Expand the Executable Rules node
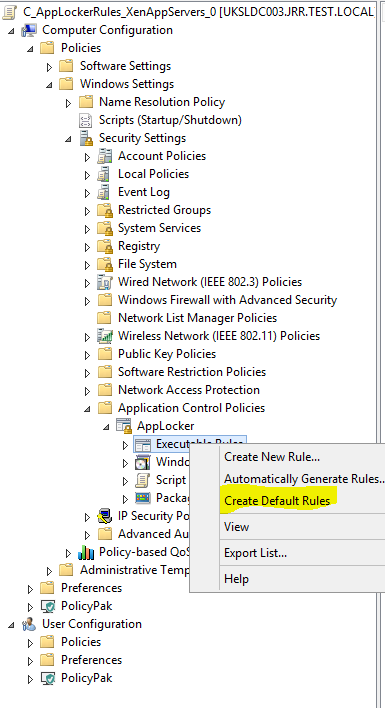This screenshot has height=708, width=385. click(x=125, y=445)
